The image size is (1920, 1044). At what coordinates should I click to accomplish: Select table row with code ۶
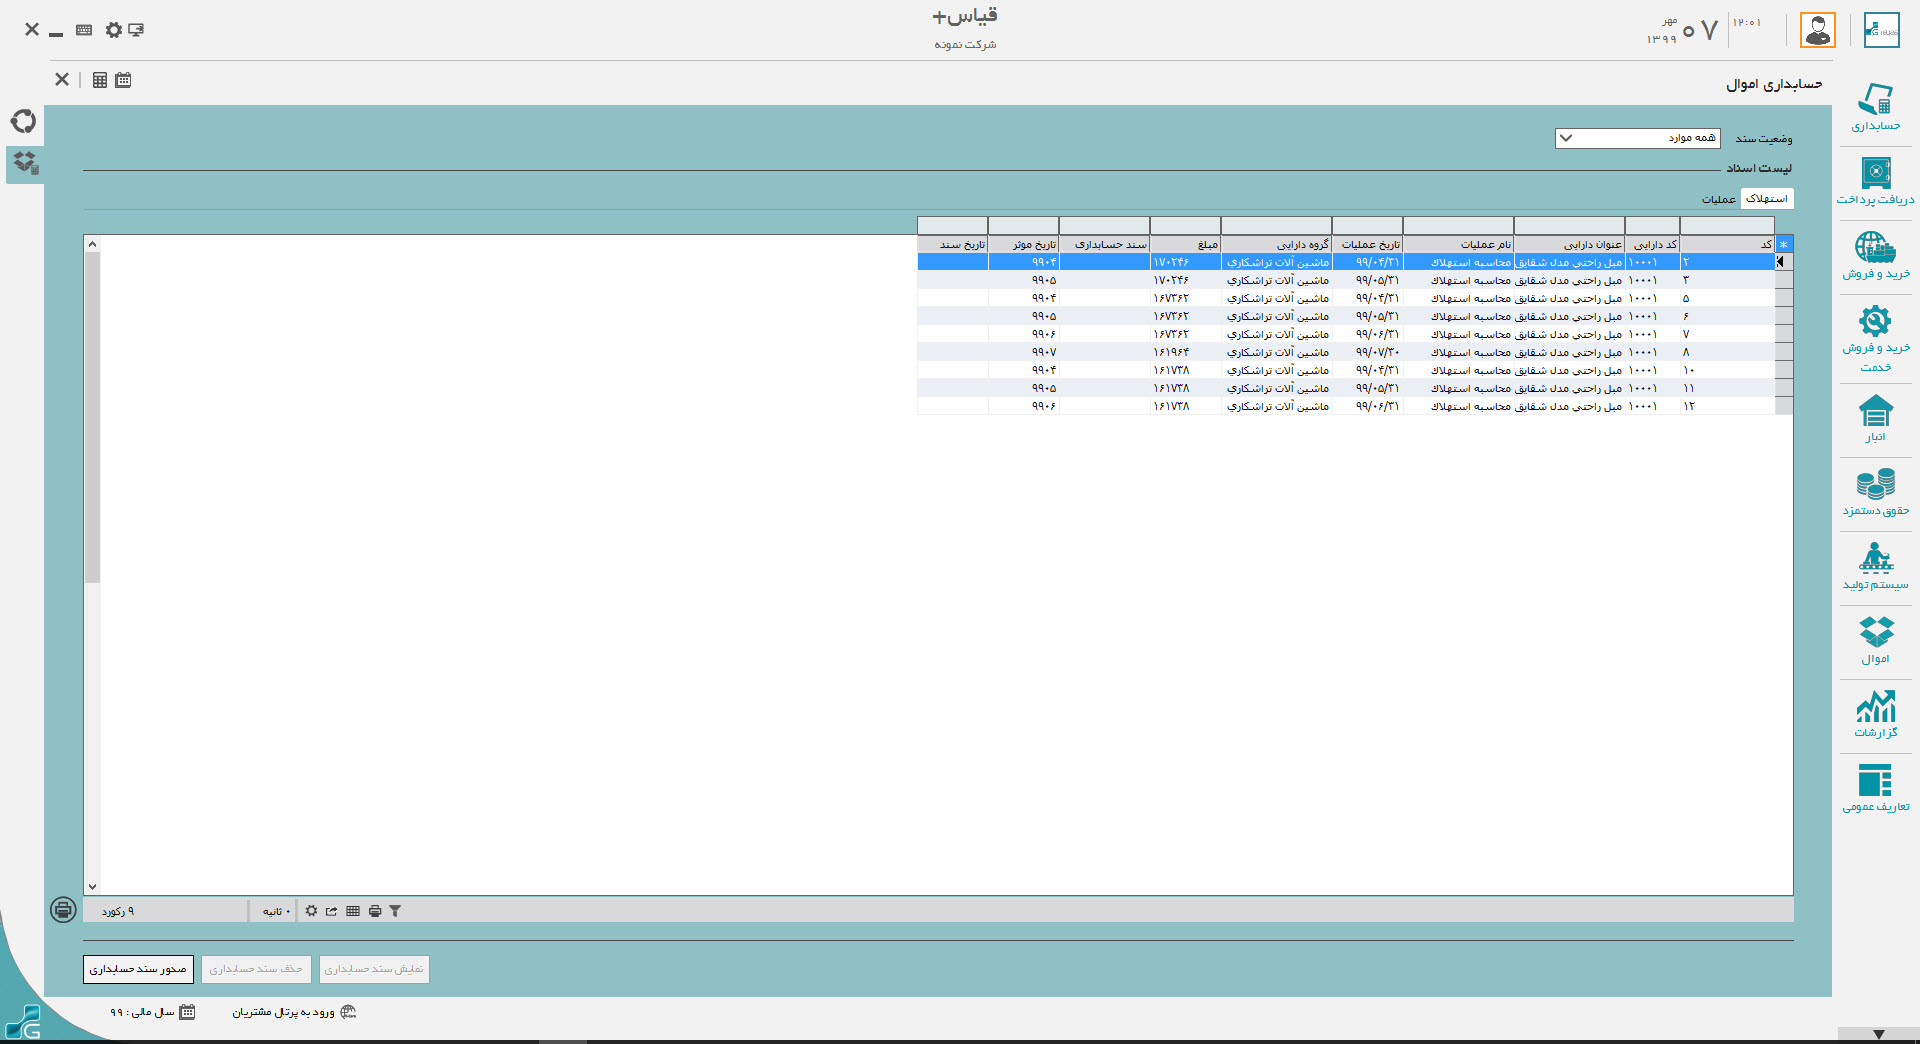pos(1355,316)
